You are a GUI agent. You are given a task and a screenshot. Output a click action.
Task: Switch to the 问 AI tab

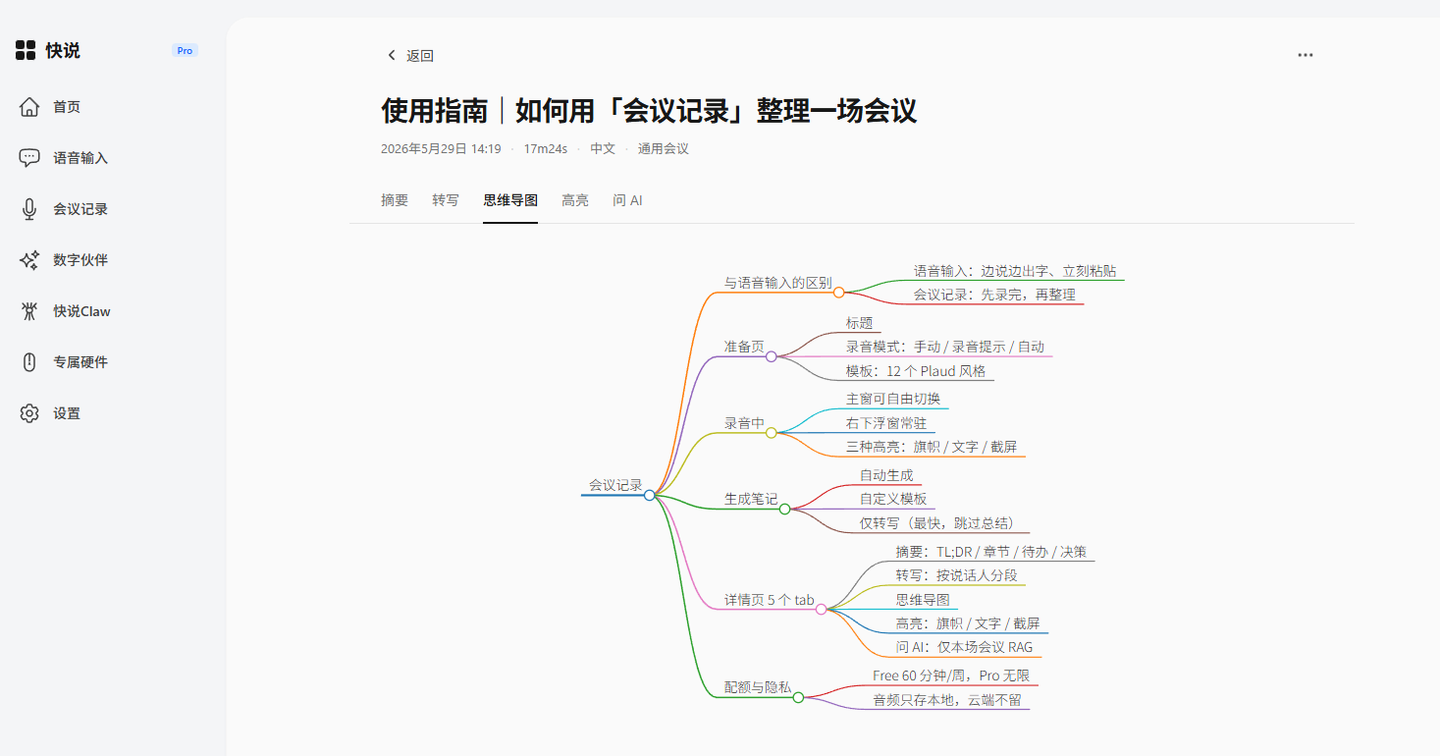628,200
